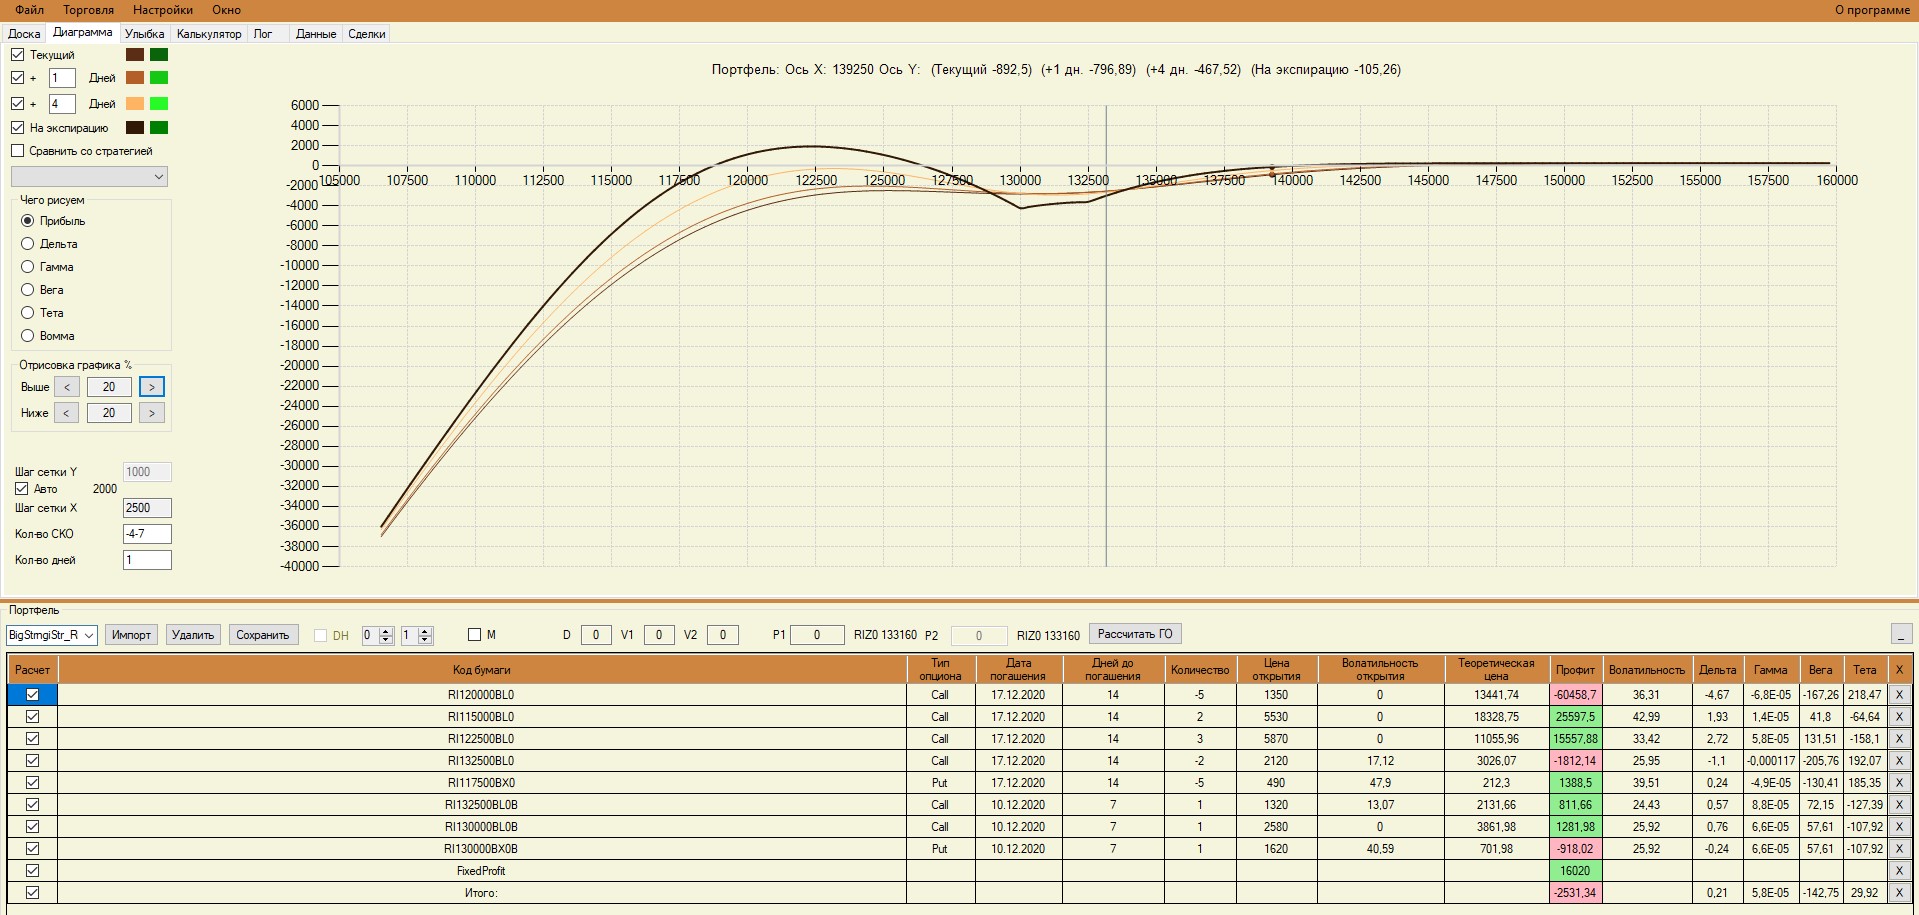1919x915 pixels.
Task: Click the V1 input field
Action: point(659,635)
